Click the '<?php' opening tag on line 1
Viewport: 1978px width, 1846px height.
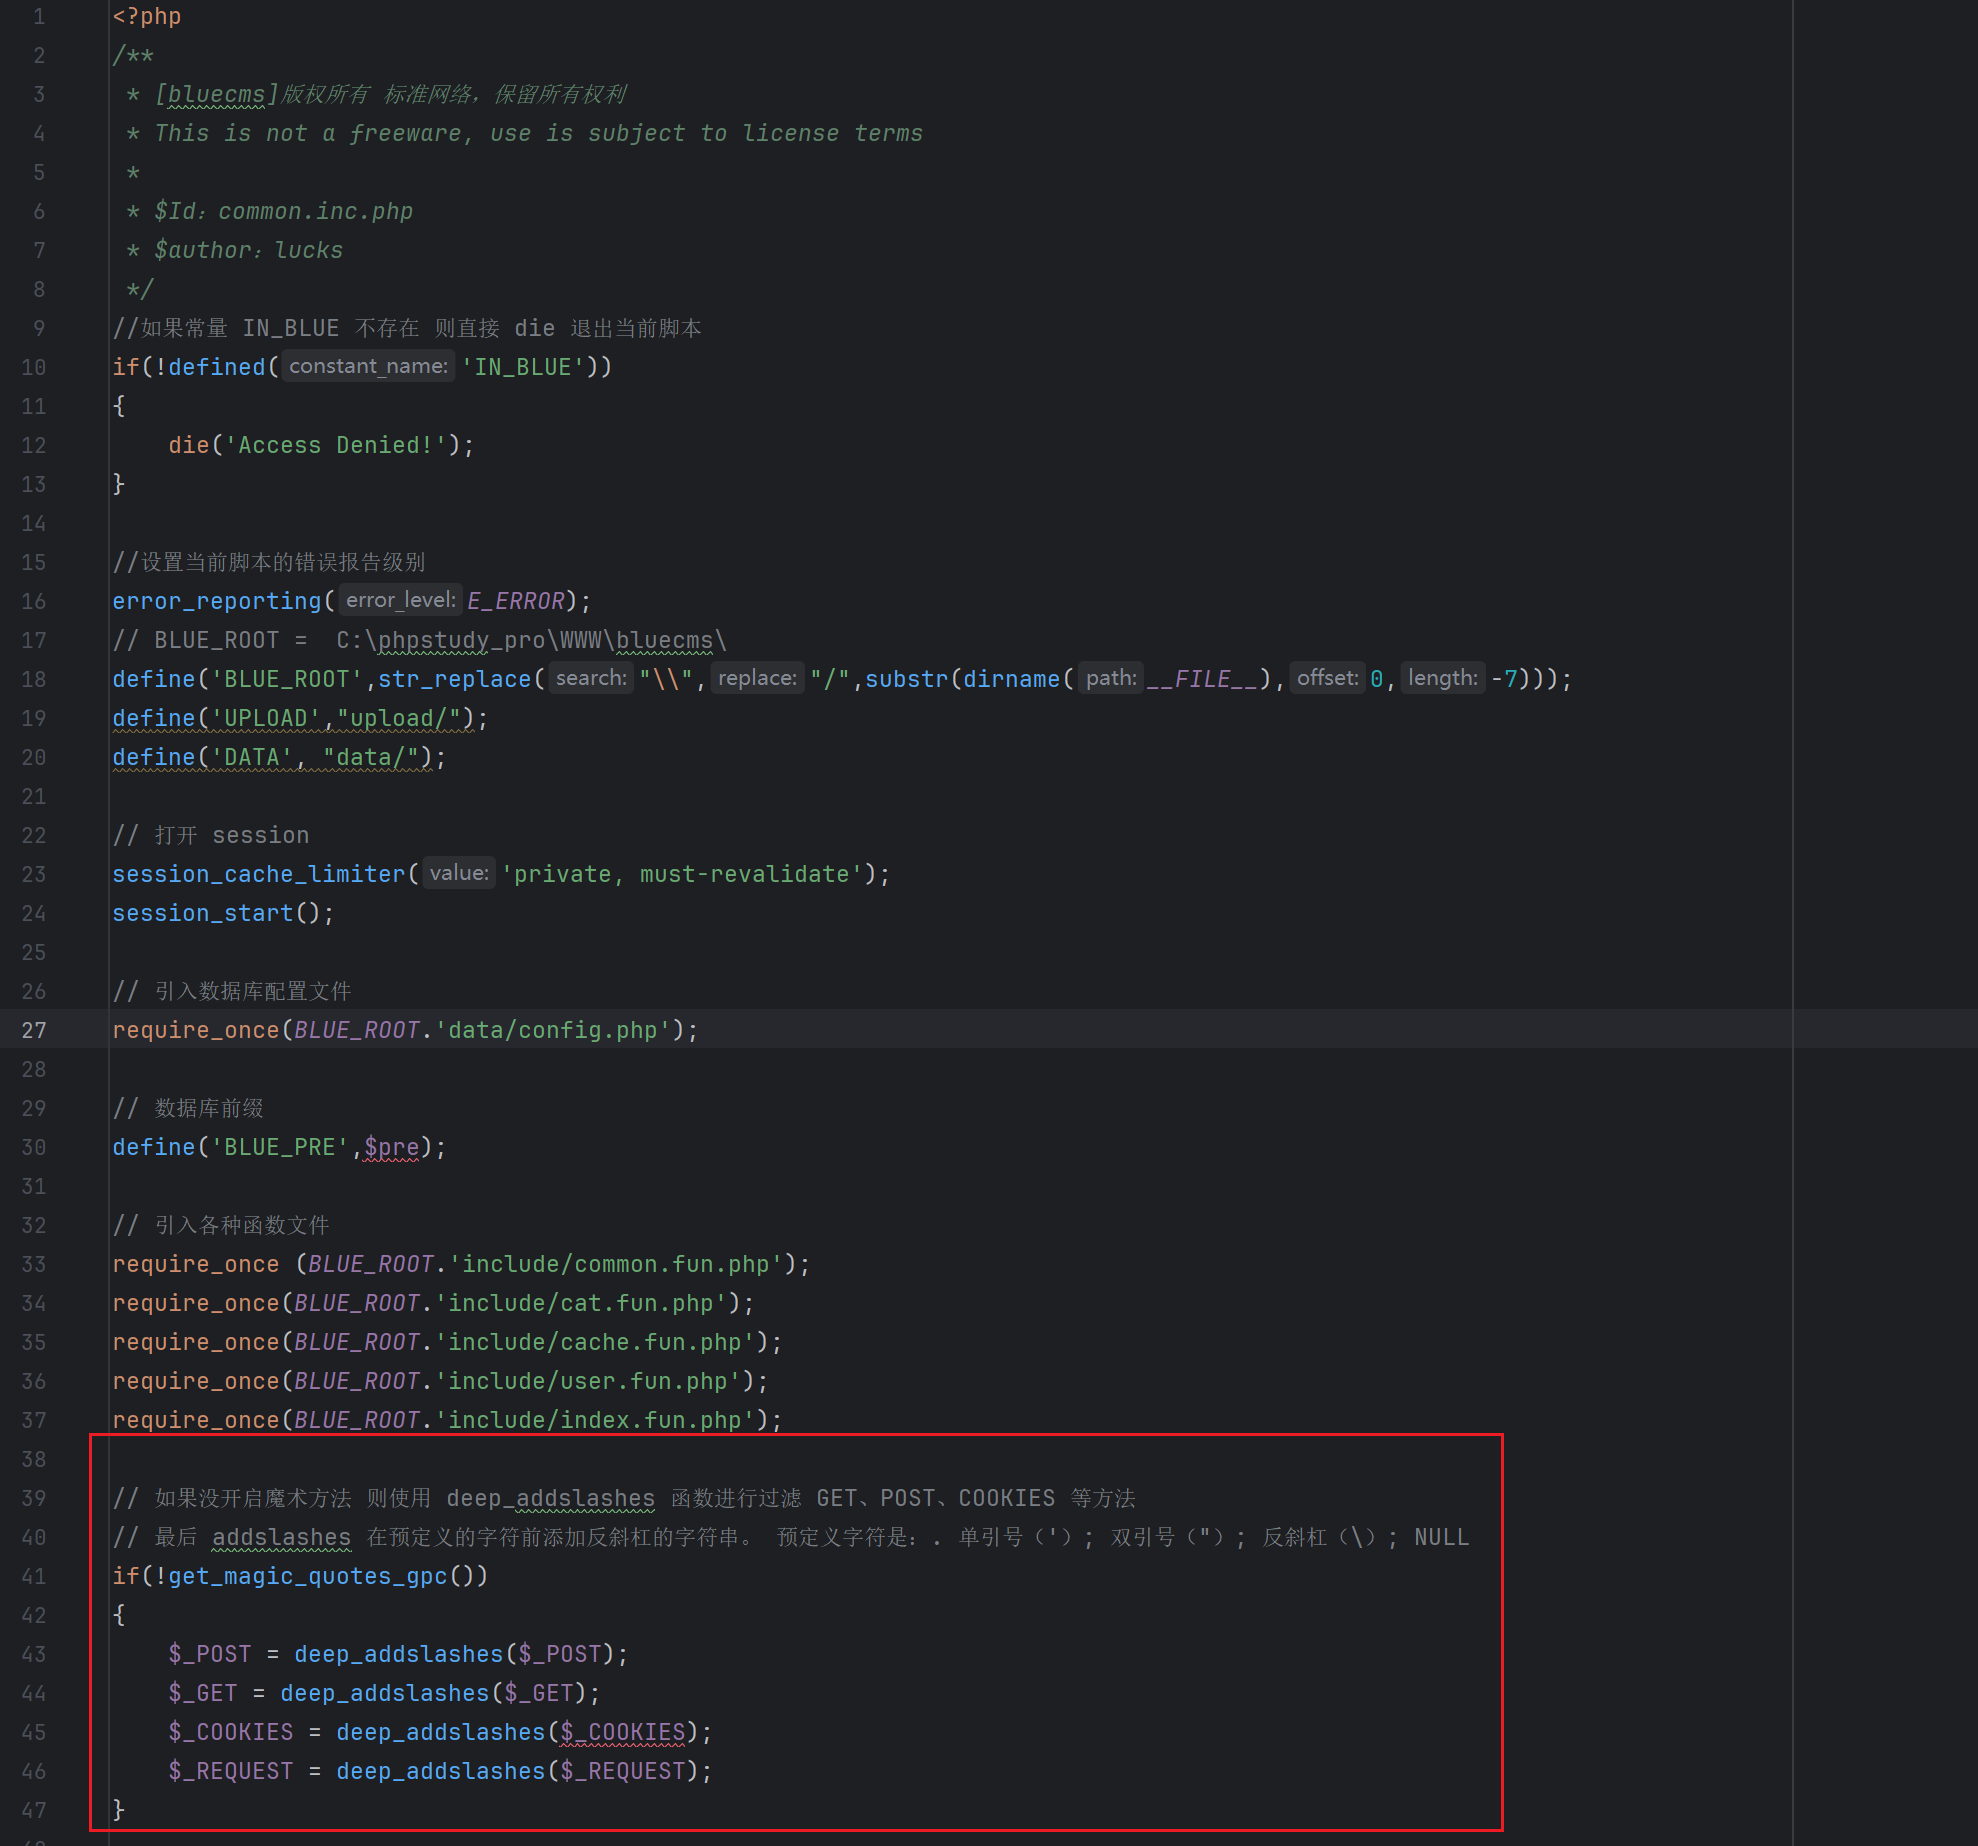[x=147, y=17]
